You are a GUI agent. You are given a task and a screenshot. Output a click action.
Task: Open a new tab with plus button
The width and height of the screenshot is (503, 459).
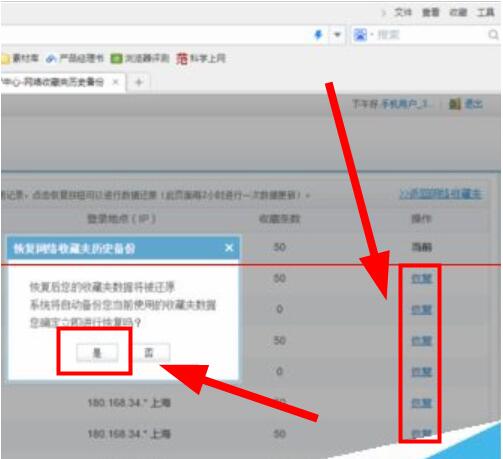coord(139,82)
